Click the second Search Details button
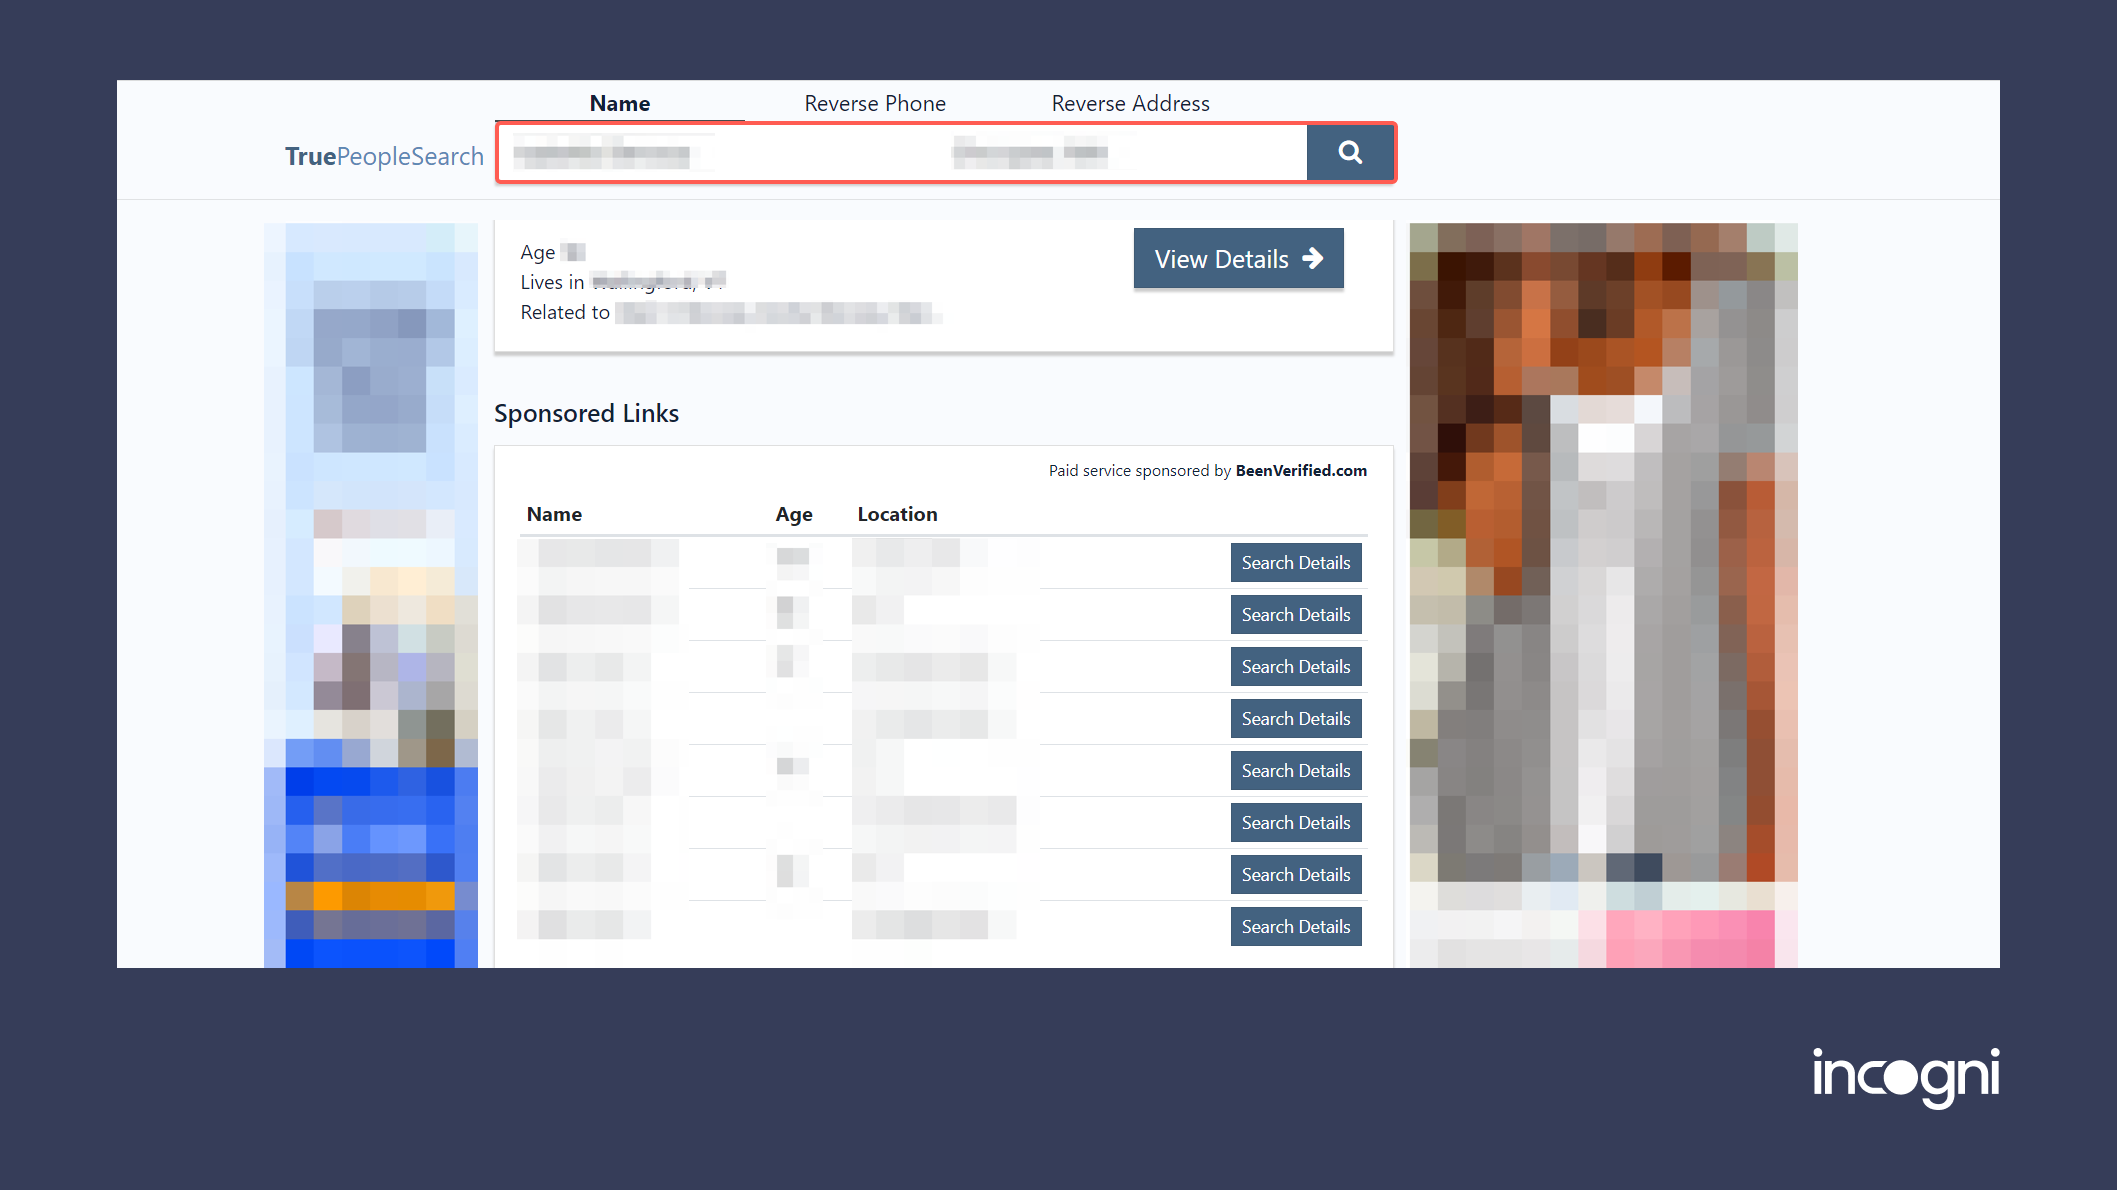The width and height of the screenshot is (2117, 1190). tap(1295, 615)
